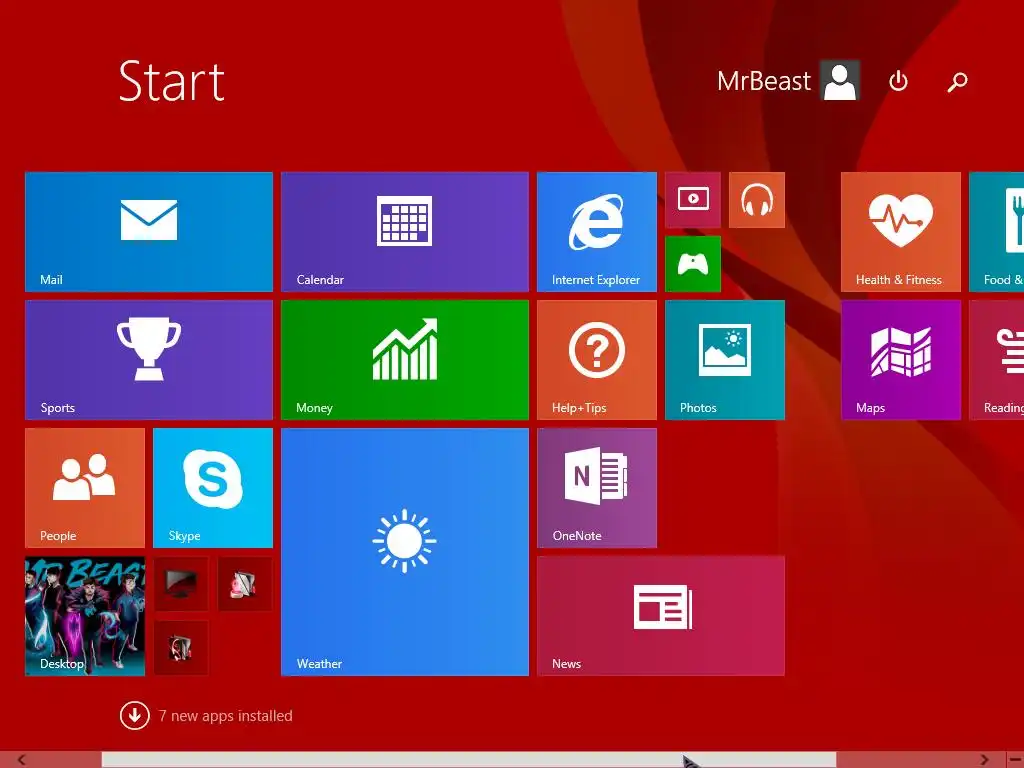Click '7 new apps installed' text
The height and width of the screenshot is (768, 1024).
point(225,716)
